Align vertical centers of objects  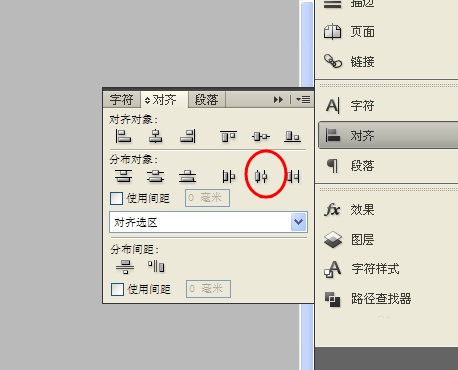click(261, 136)
